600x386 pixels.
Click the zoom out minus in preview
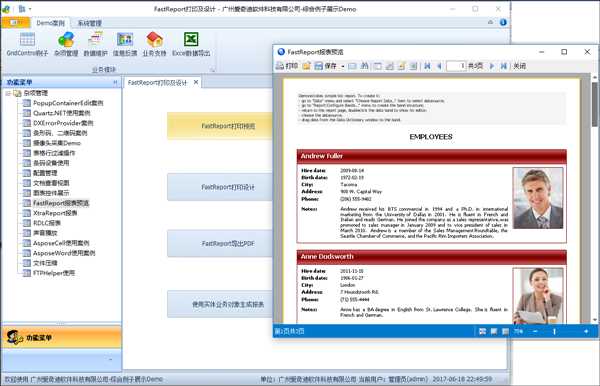click(535, 331)
